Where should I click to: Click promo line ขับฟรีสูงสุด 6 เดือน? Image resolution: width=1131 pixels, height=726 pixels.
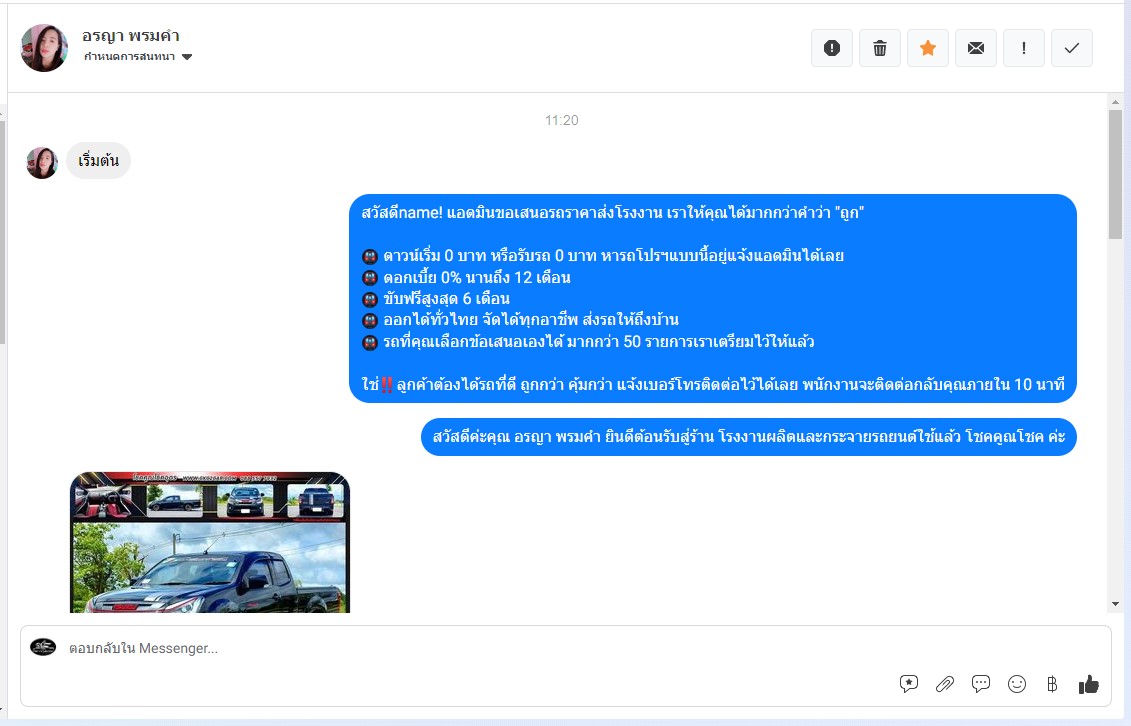tap(436, 298)
